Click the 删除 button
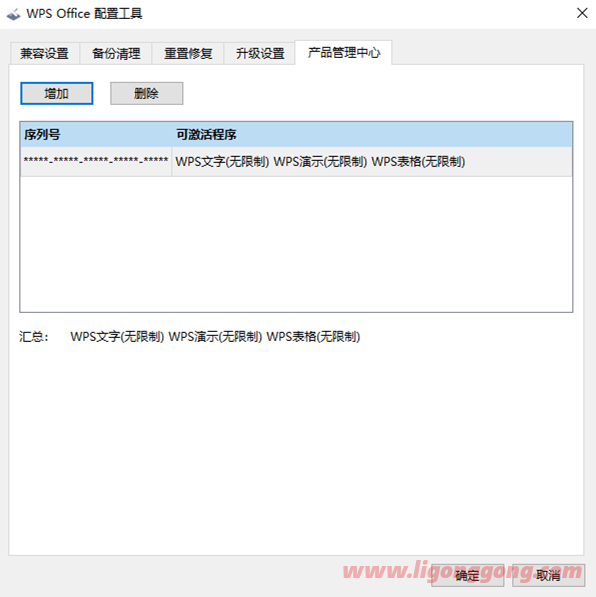 coord(147,93)
